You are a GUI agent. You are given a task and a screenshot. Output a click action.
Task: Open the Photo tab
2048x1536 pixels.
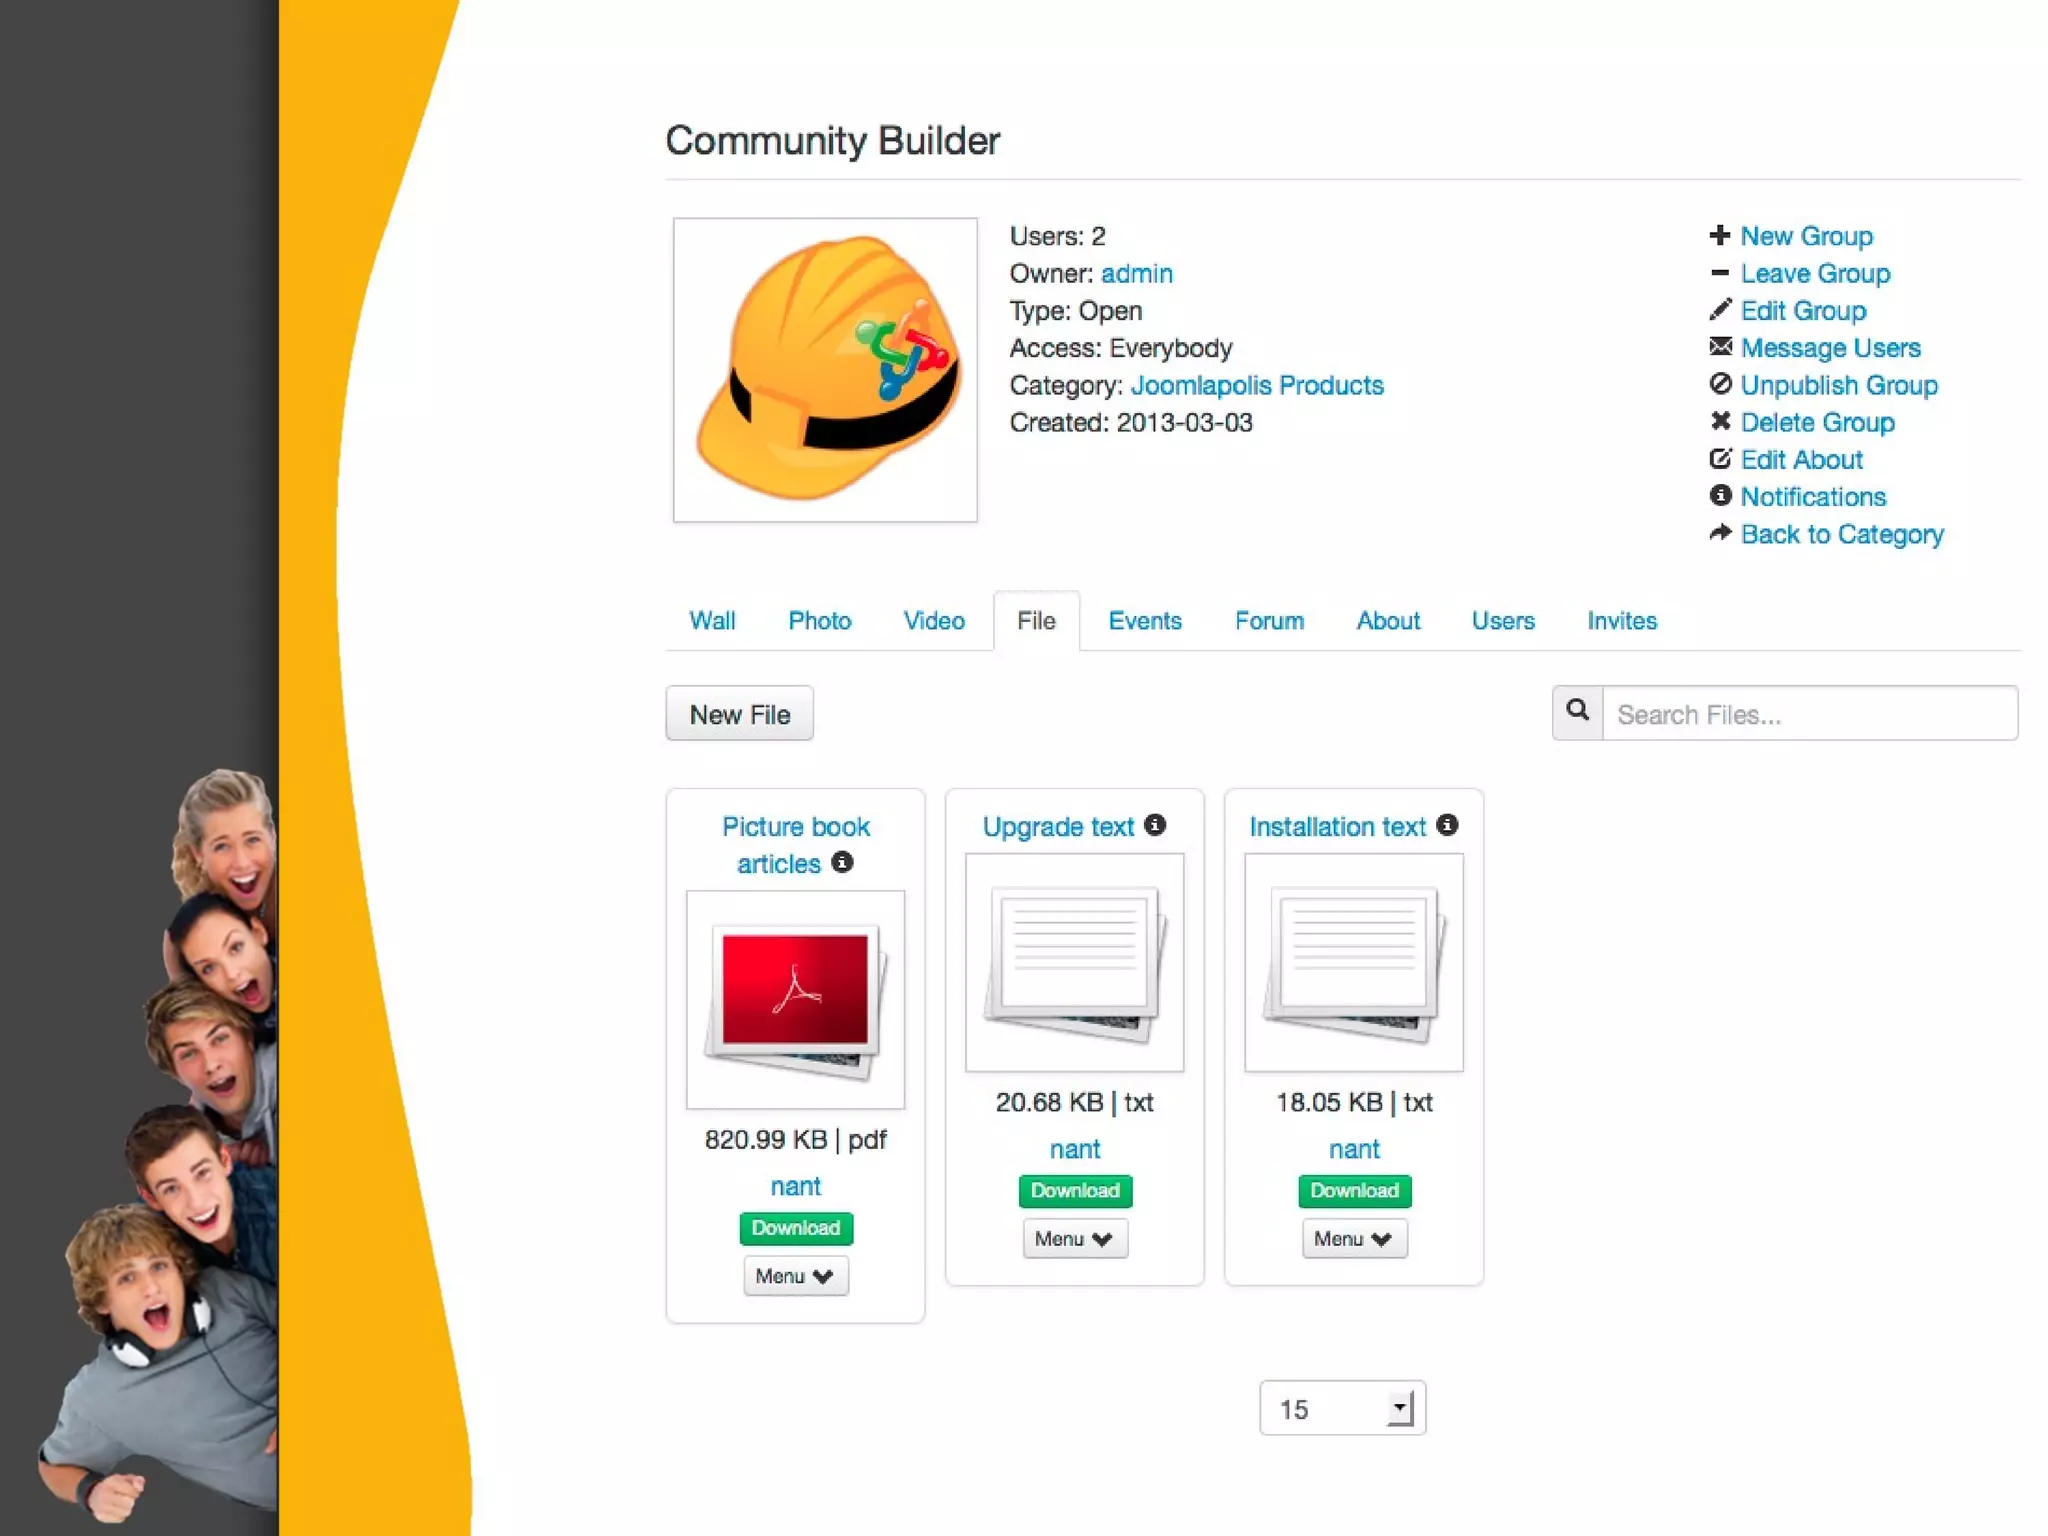coord(819,621)
